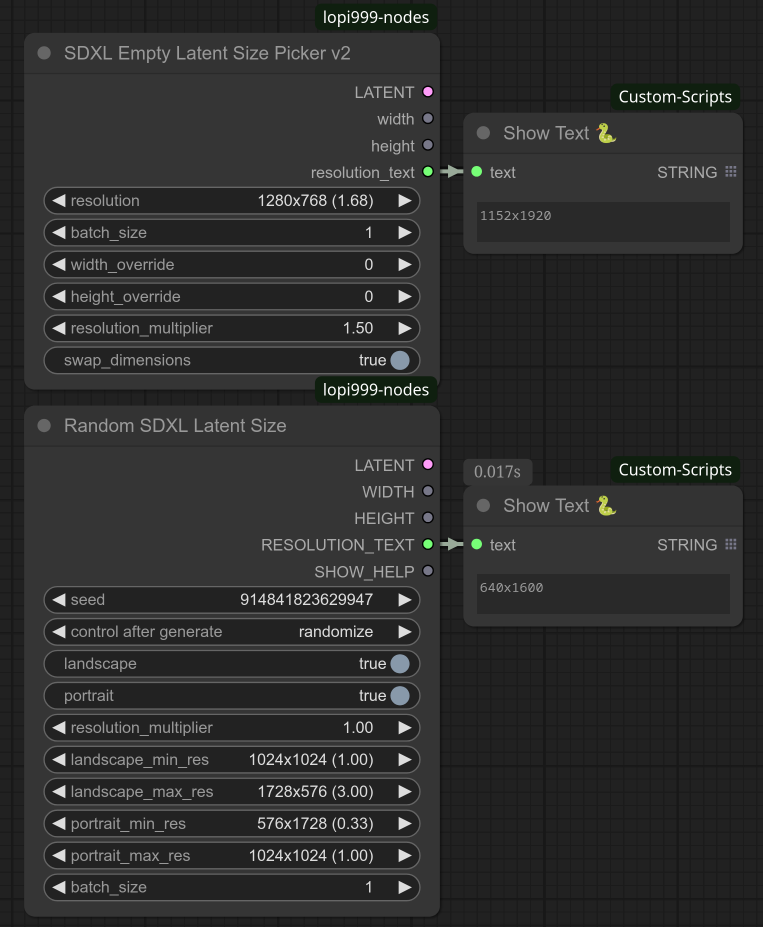The height and width of the screenshot is (927, 763).
Task: Open the control after generate dropdown
Action: [x=232, y=632]
